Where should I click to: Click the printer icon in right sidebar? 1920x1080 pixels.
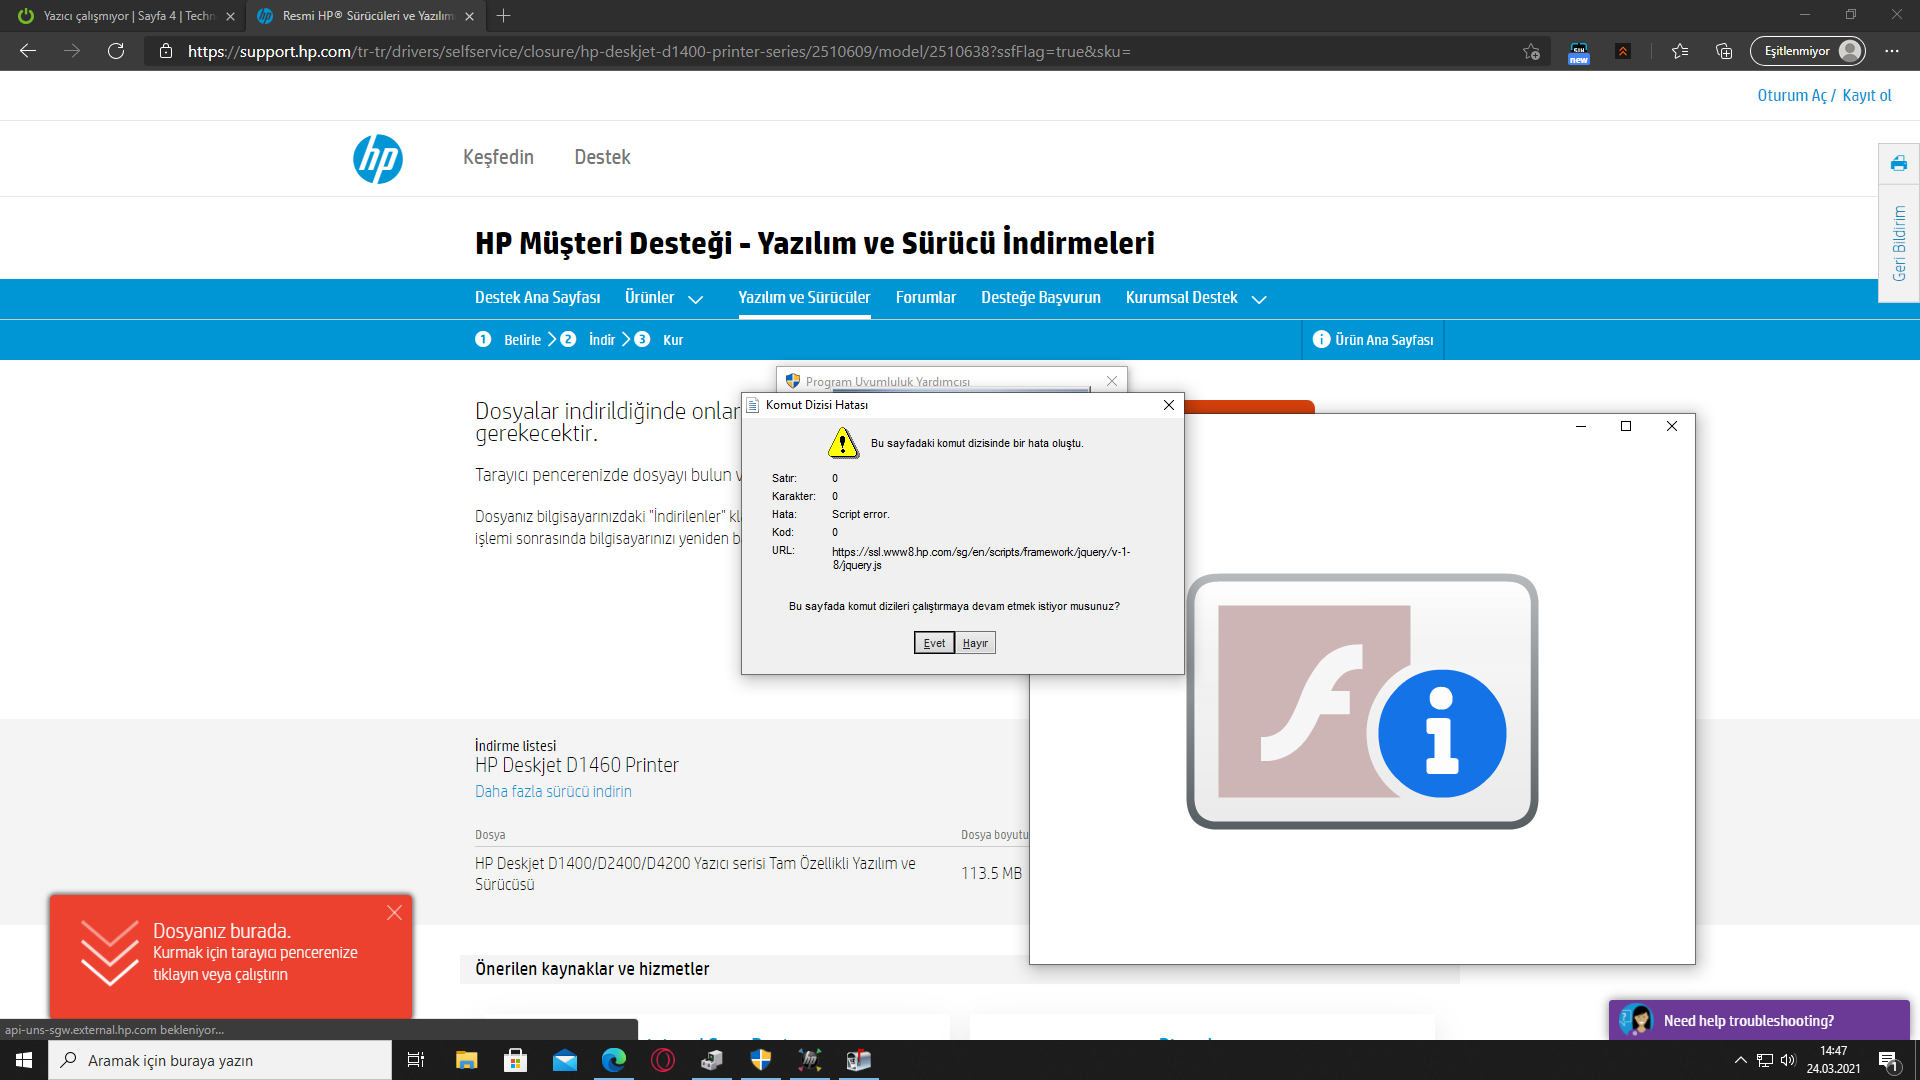pos(1898,163)
